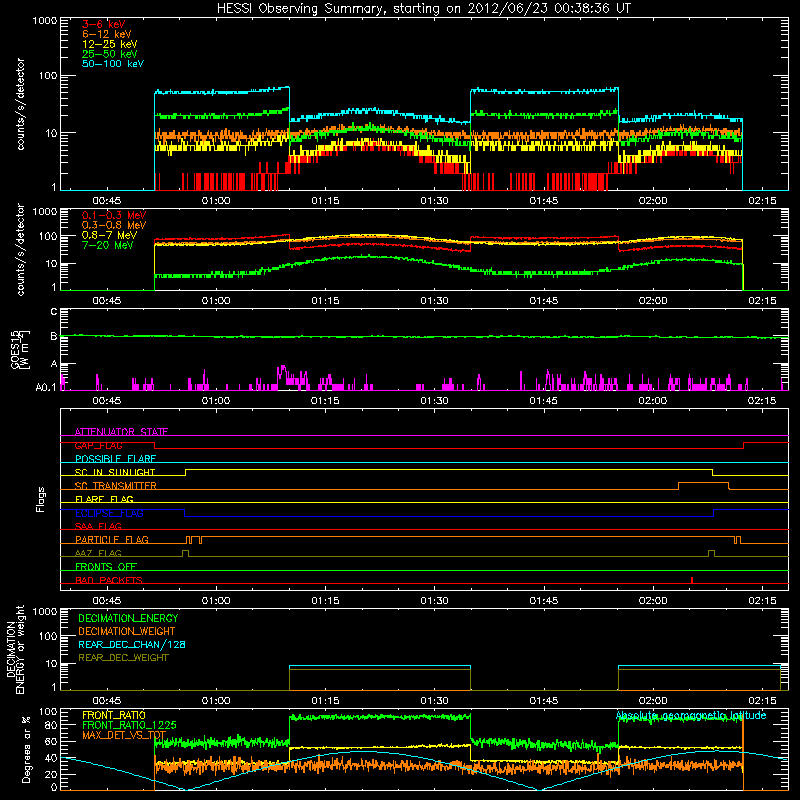This screenshot has height=800, width=800.
Task: Click the yellow FRONT_RATIO legend label
Action: pos(114,715)
